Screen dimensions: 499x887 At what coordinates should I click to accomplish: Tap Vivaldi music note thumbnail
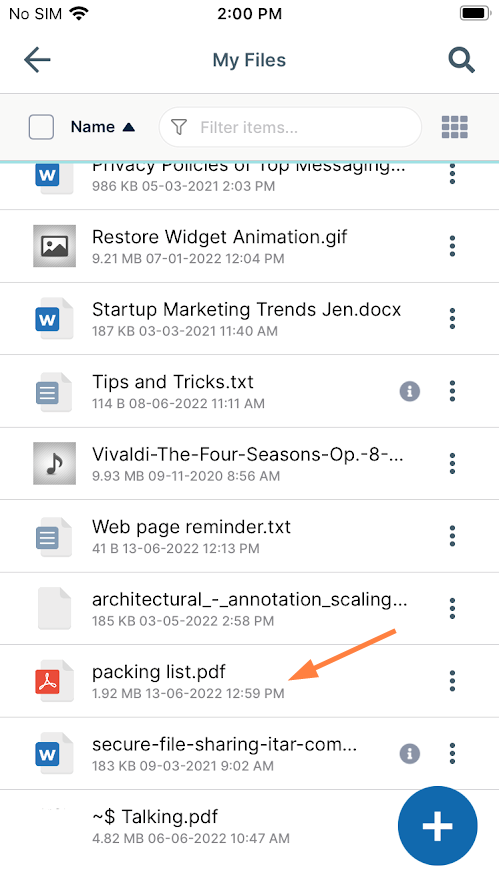coord(54,463)
